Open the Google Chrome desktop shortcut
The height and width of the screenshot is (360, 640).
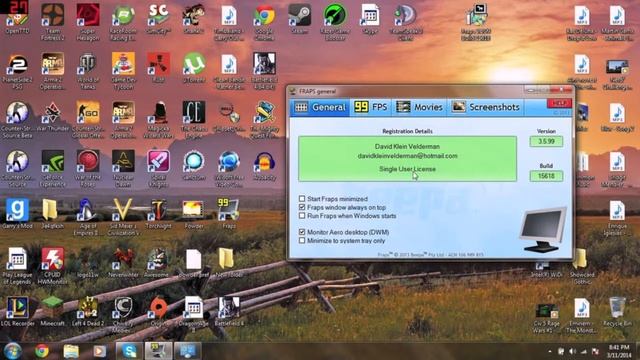point(264,21)
